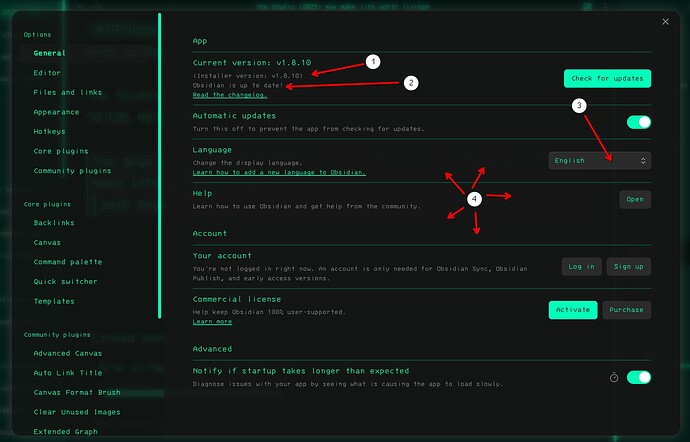This screenshot has width=690, height=442.
Task: Click Check for updates button
Action: (x=607, y=78)
